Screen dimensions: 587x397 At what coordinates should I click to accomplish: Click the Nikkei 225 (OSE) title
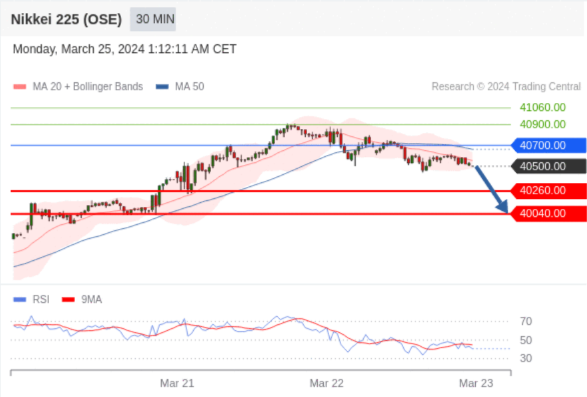(x=66, y=19)
